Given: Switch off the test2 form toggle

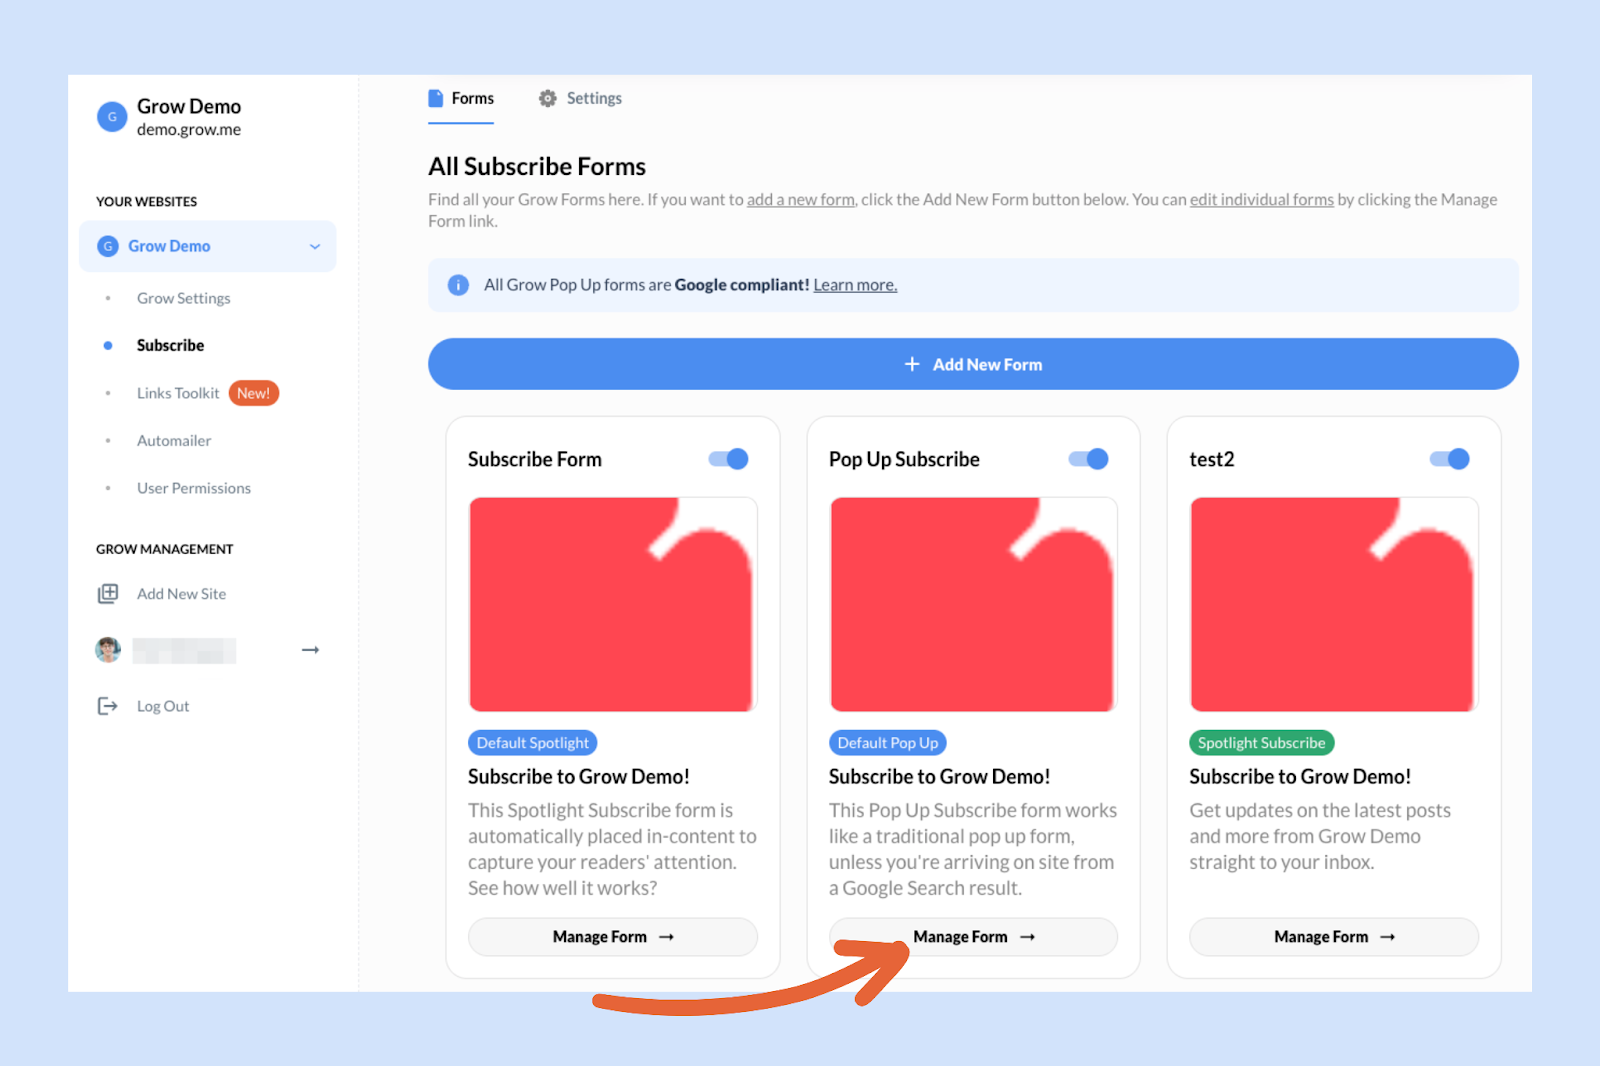Looking at the screenshot, I should pyautogui.click(x=1450, y=459).
